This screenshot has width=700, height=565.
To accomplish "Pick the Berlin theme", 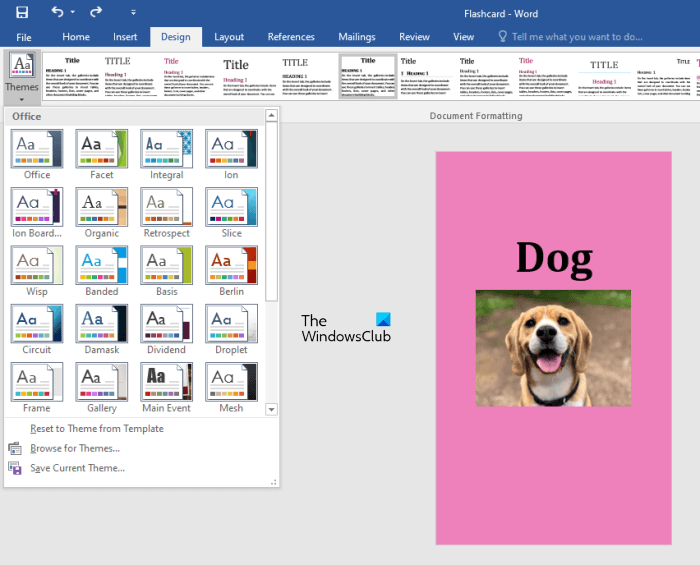I will coord(231,264).
